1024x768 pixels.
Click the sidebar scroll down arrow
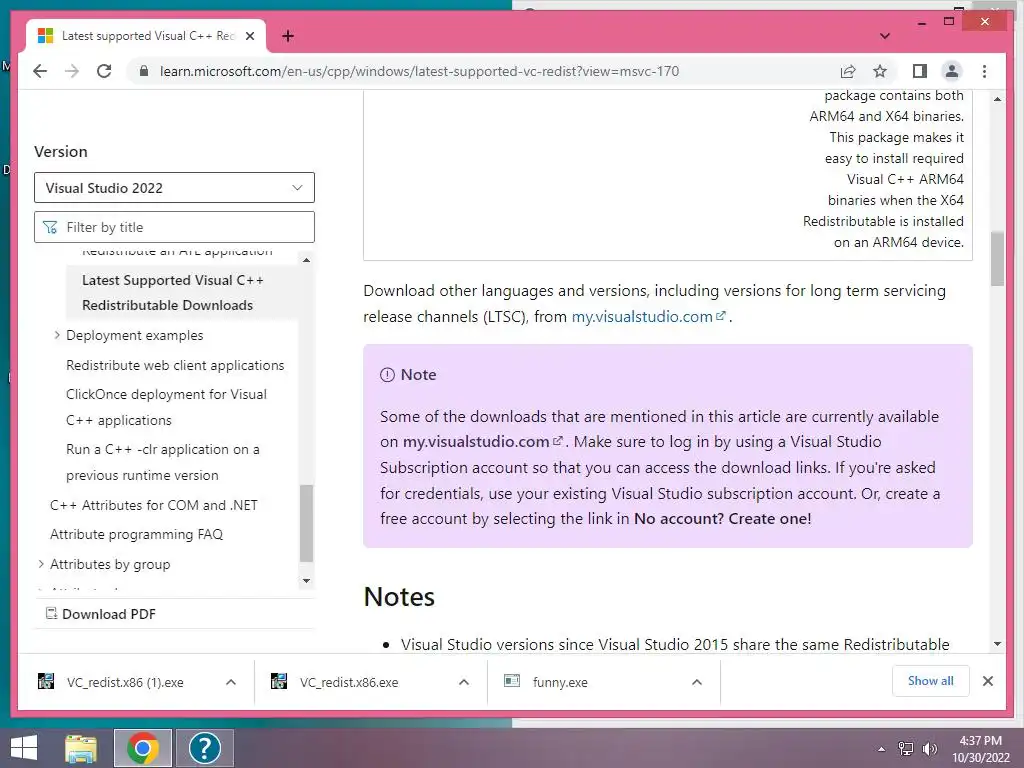(306, 581)
